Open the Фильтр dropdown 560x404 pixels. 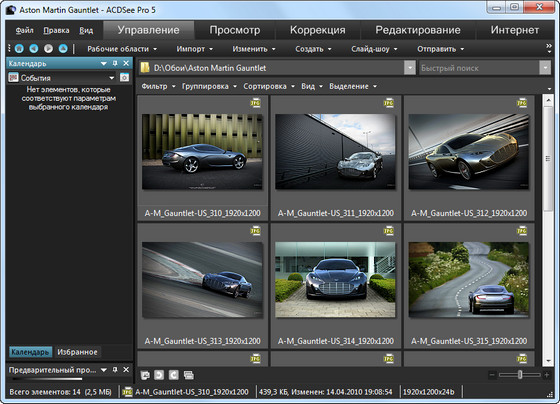coord(158,86)
